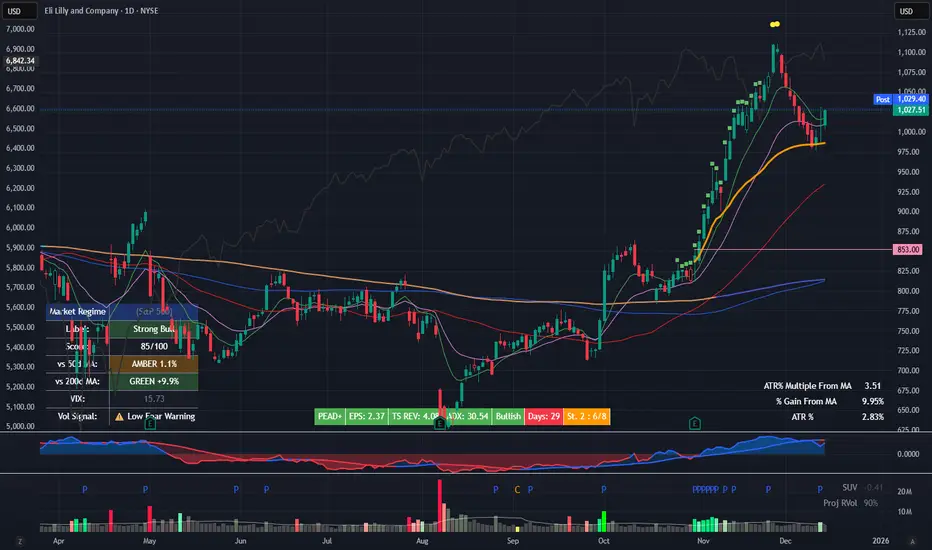Click the VIX value 15.73
932x550 pixels.
(x=154, y=399)
